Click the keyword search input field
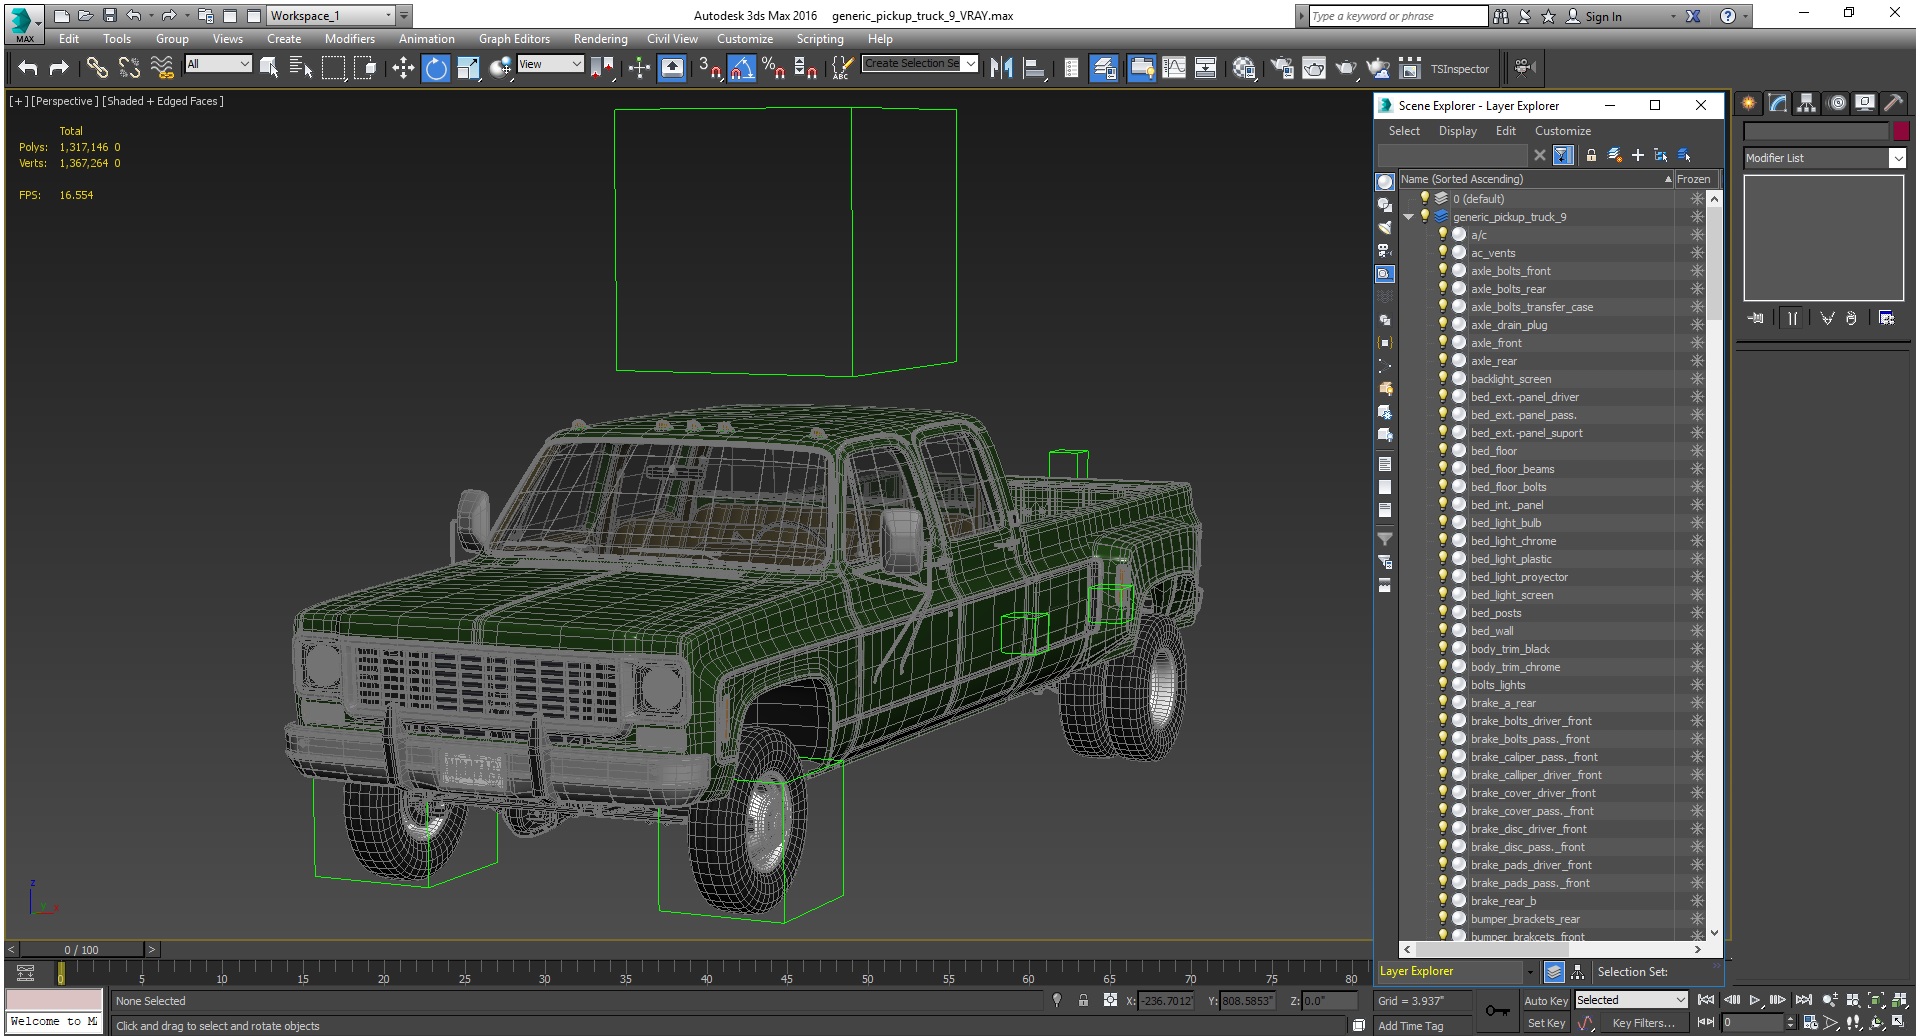 click(x=1397, y=16)
